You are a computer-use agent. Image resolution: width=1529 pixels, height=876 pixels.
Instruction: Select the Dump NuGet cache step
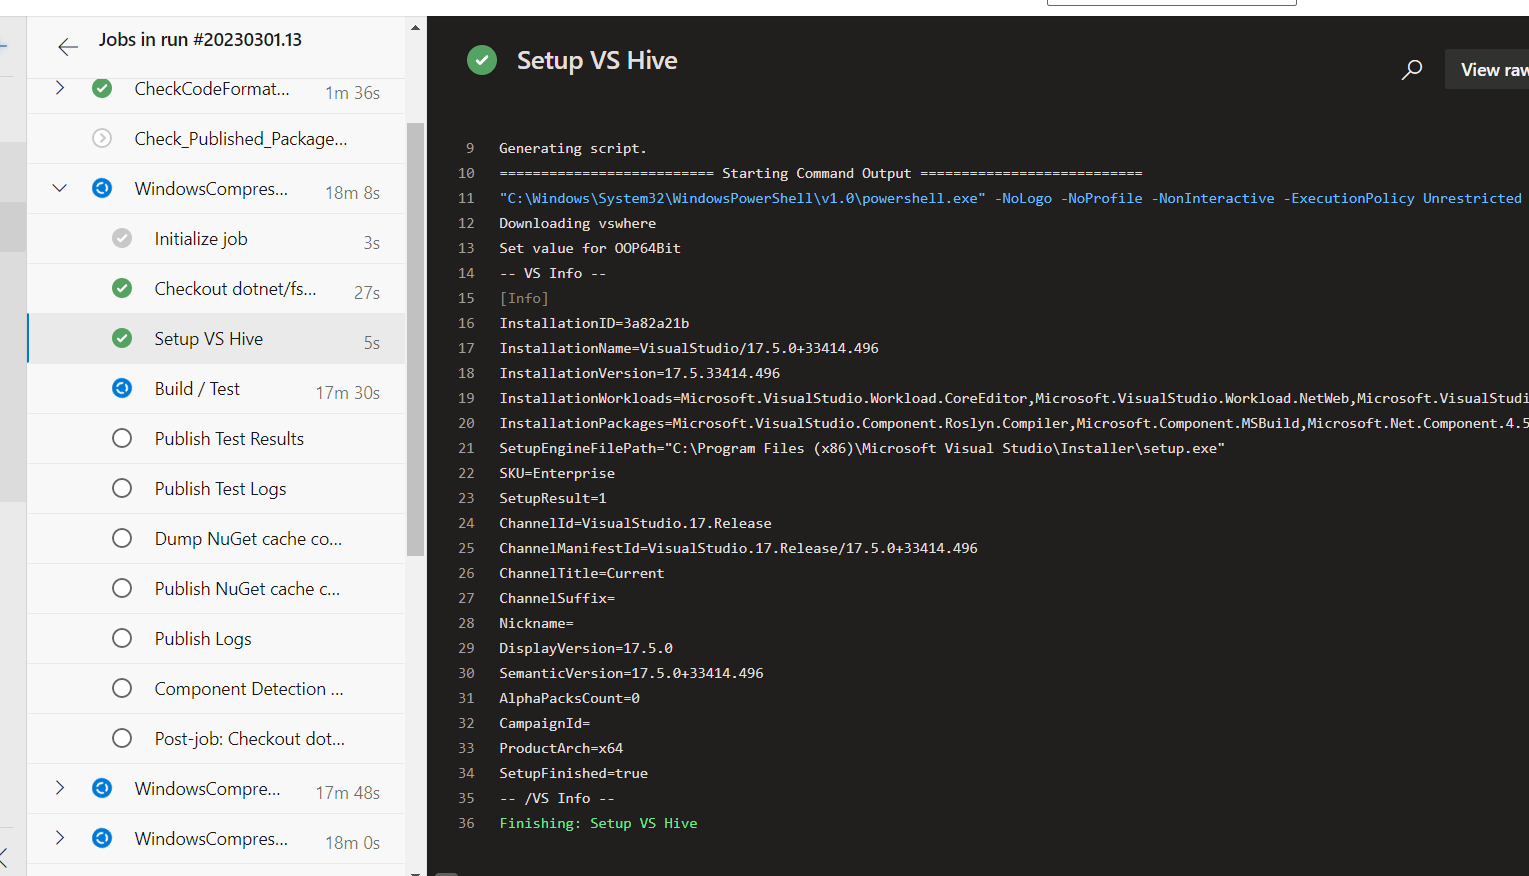pos(216,539)
